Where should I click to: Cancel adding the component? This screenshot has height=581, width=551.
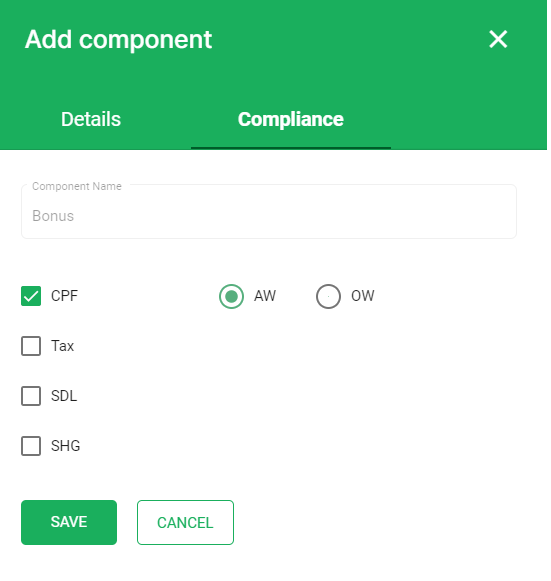pyautogui.click(x=185, y=522)
